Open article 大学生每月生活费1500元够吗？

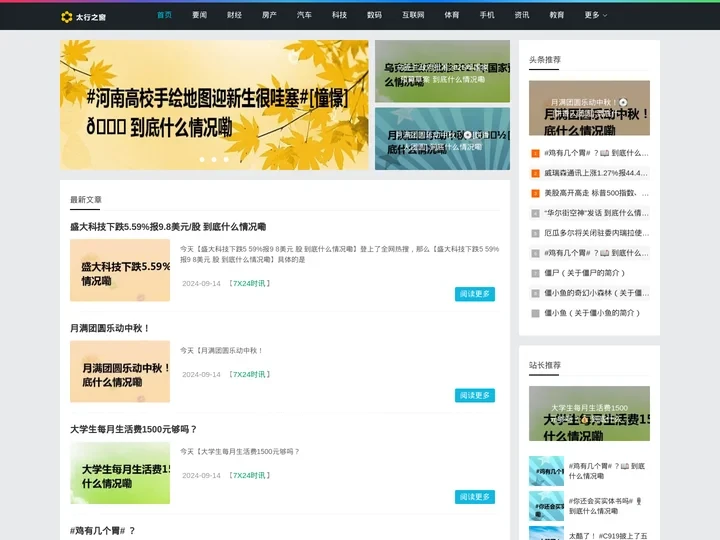point(133,429)
